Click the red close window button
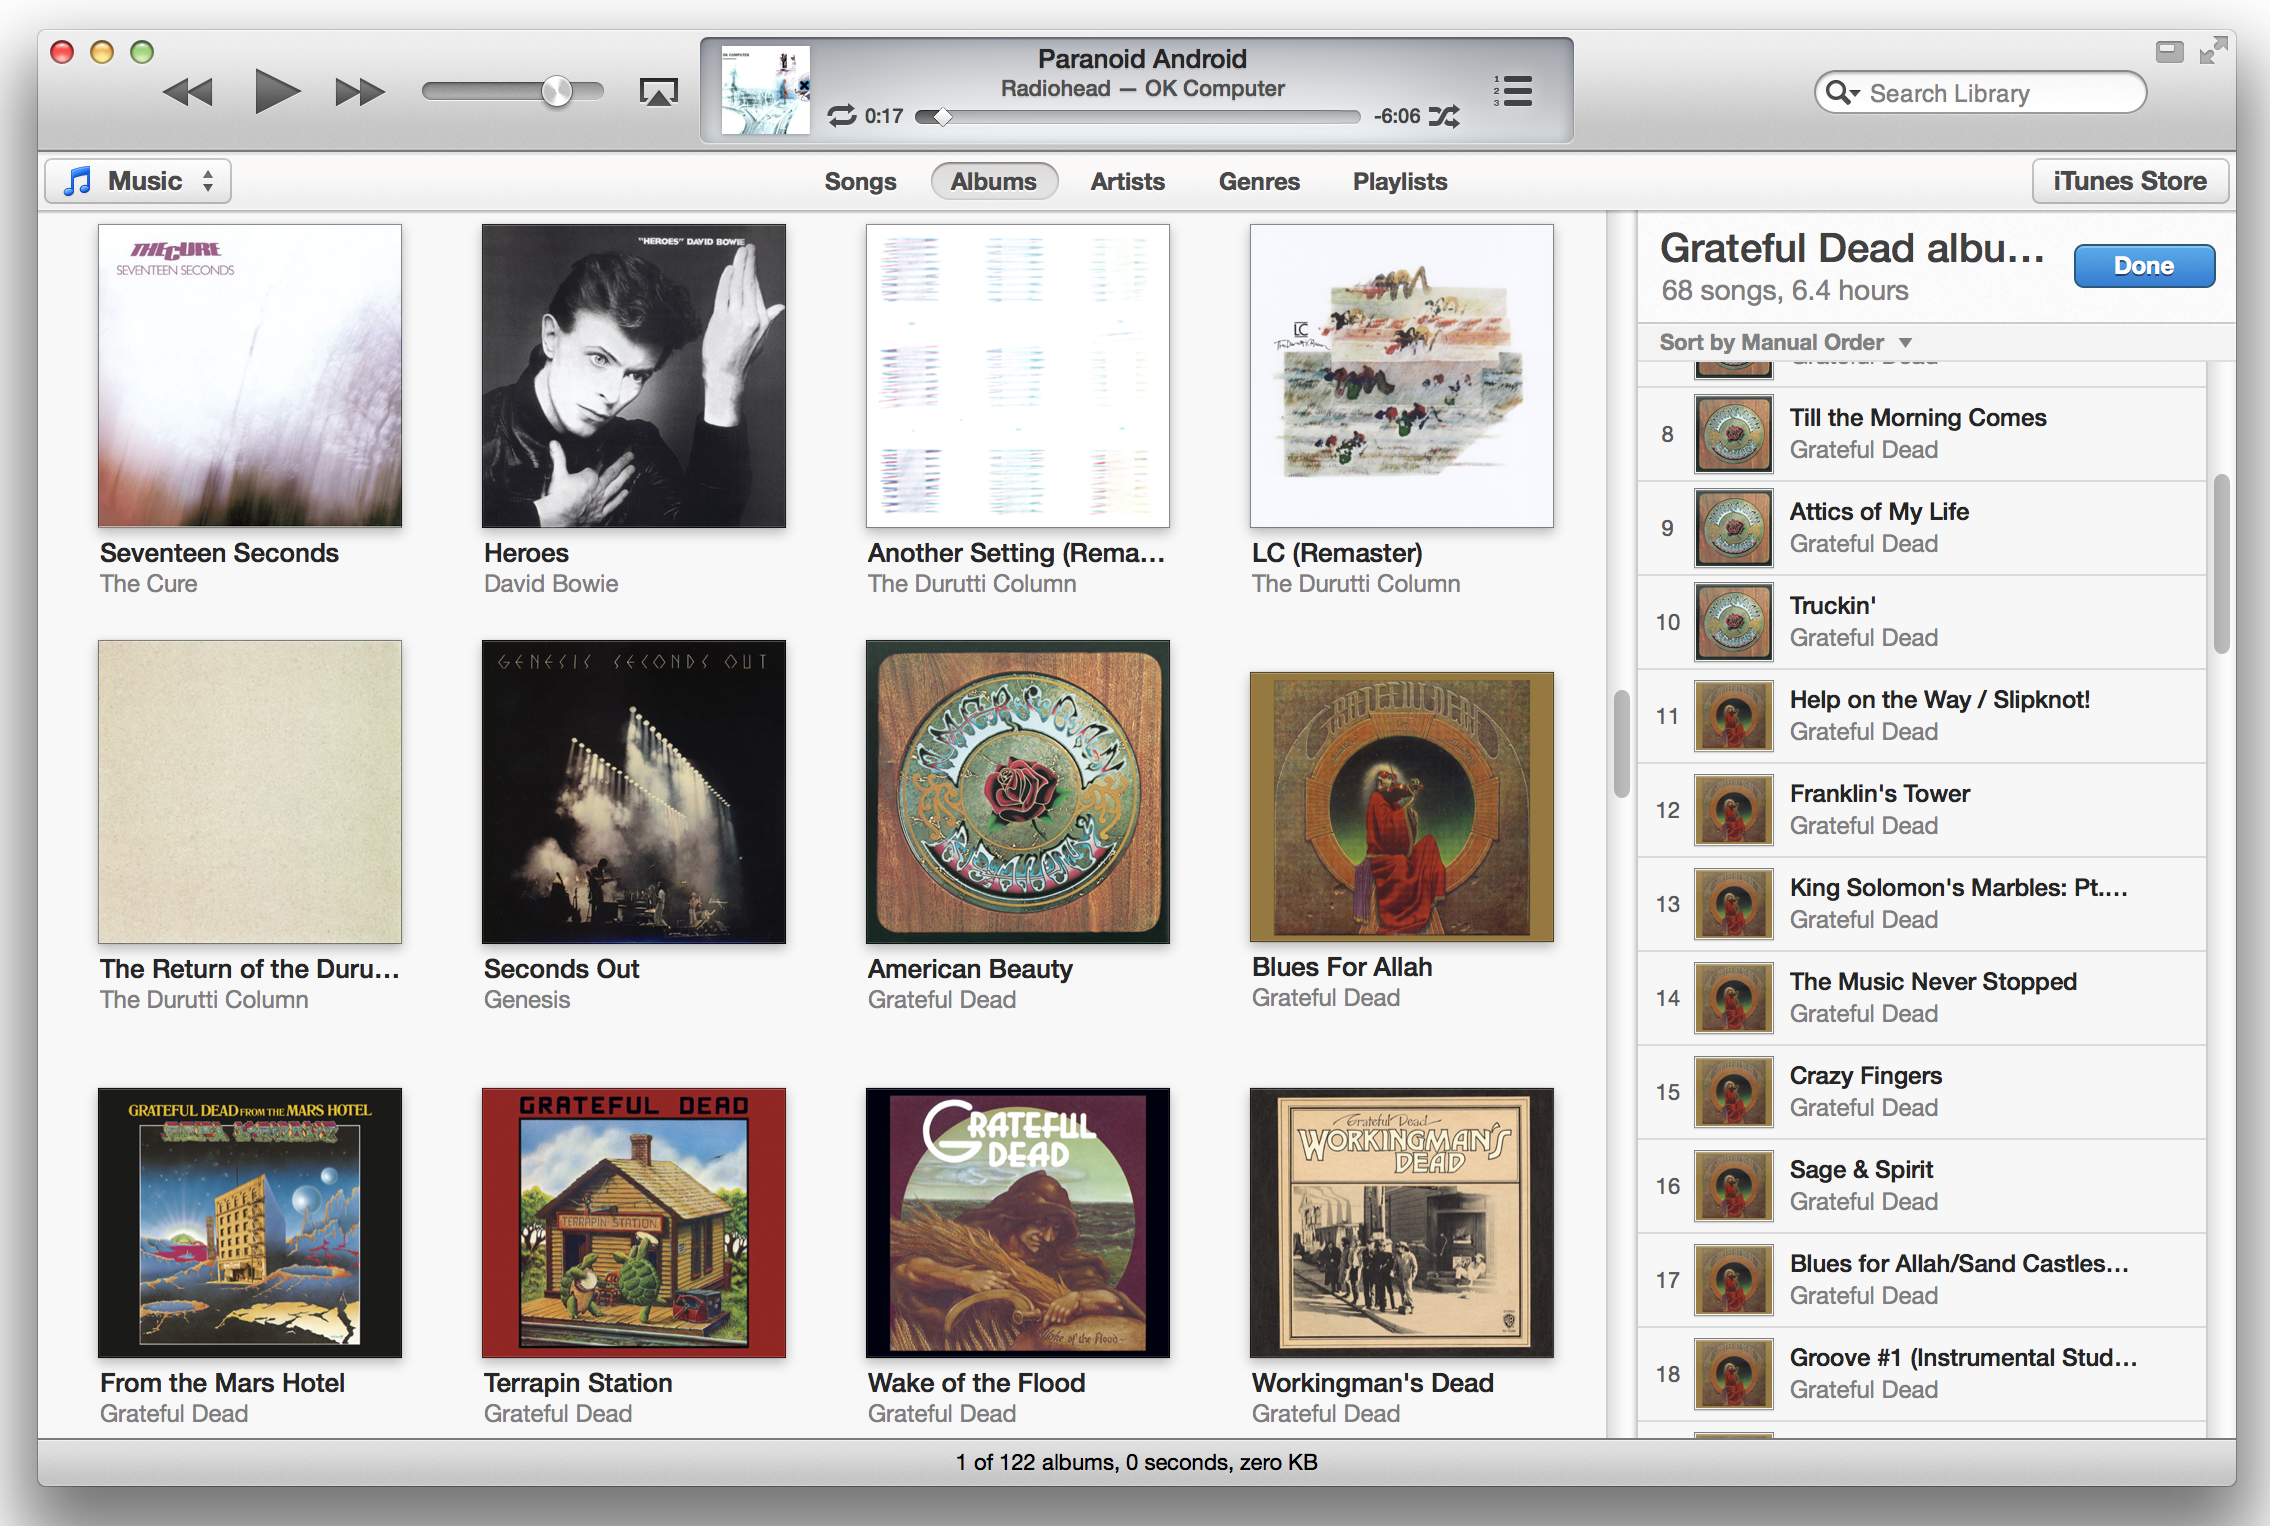The height and width of the screenshot is (1526, 2270). click(63, 52)
